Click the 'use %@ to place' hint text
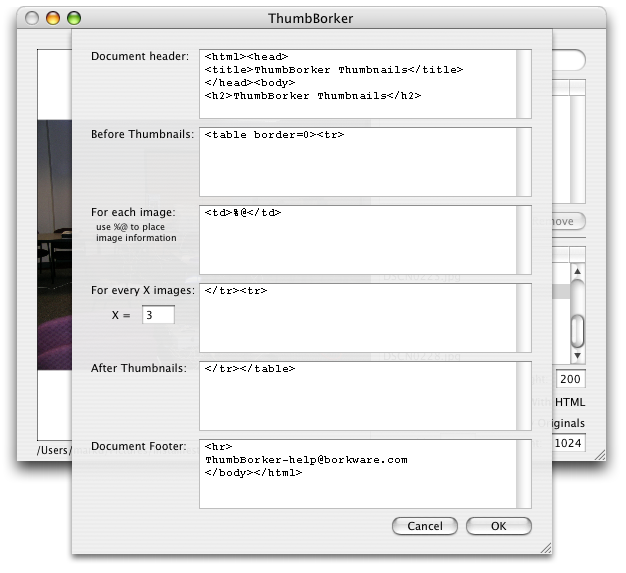 click(130, 227)
